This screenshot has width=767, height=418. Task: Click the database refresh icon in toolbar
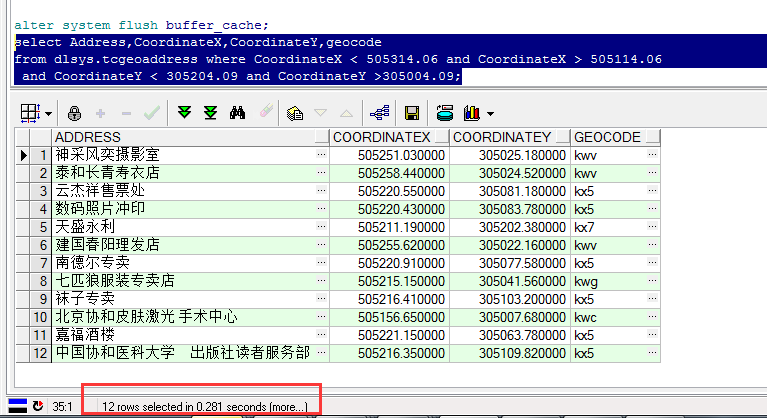[445, 113]
